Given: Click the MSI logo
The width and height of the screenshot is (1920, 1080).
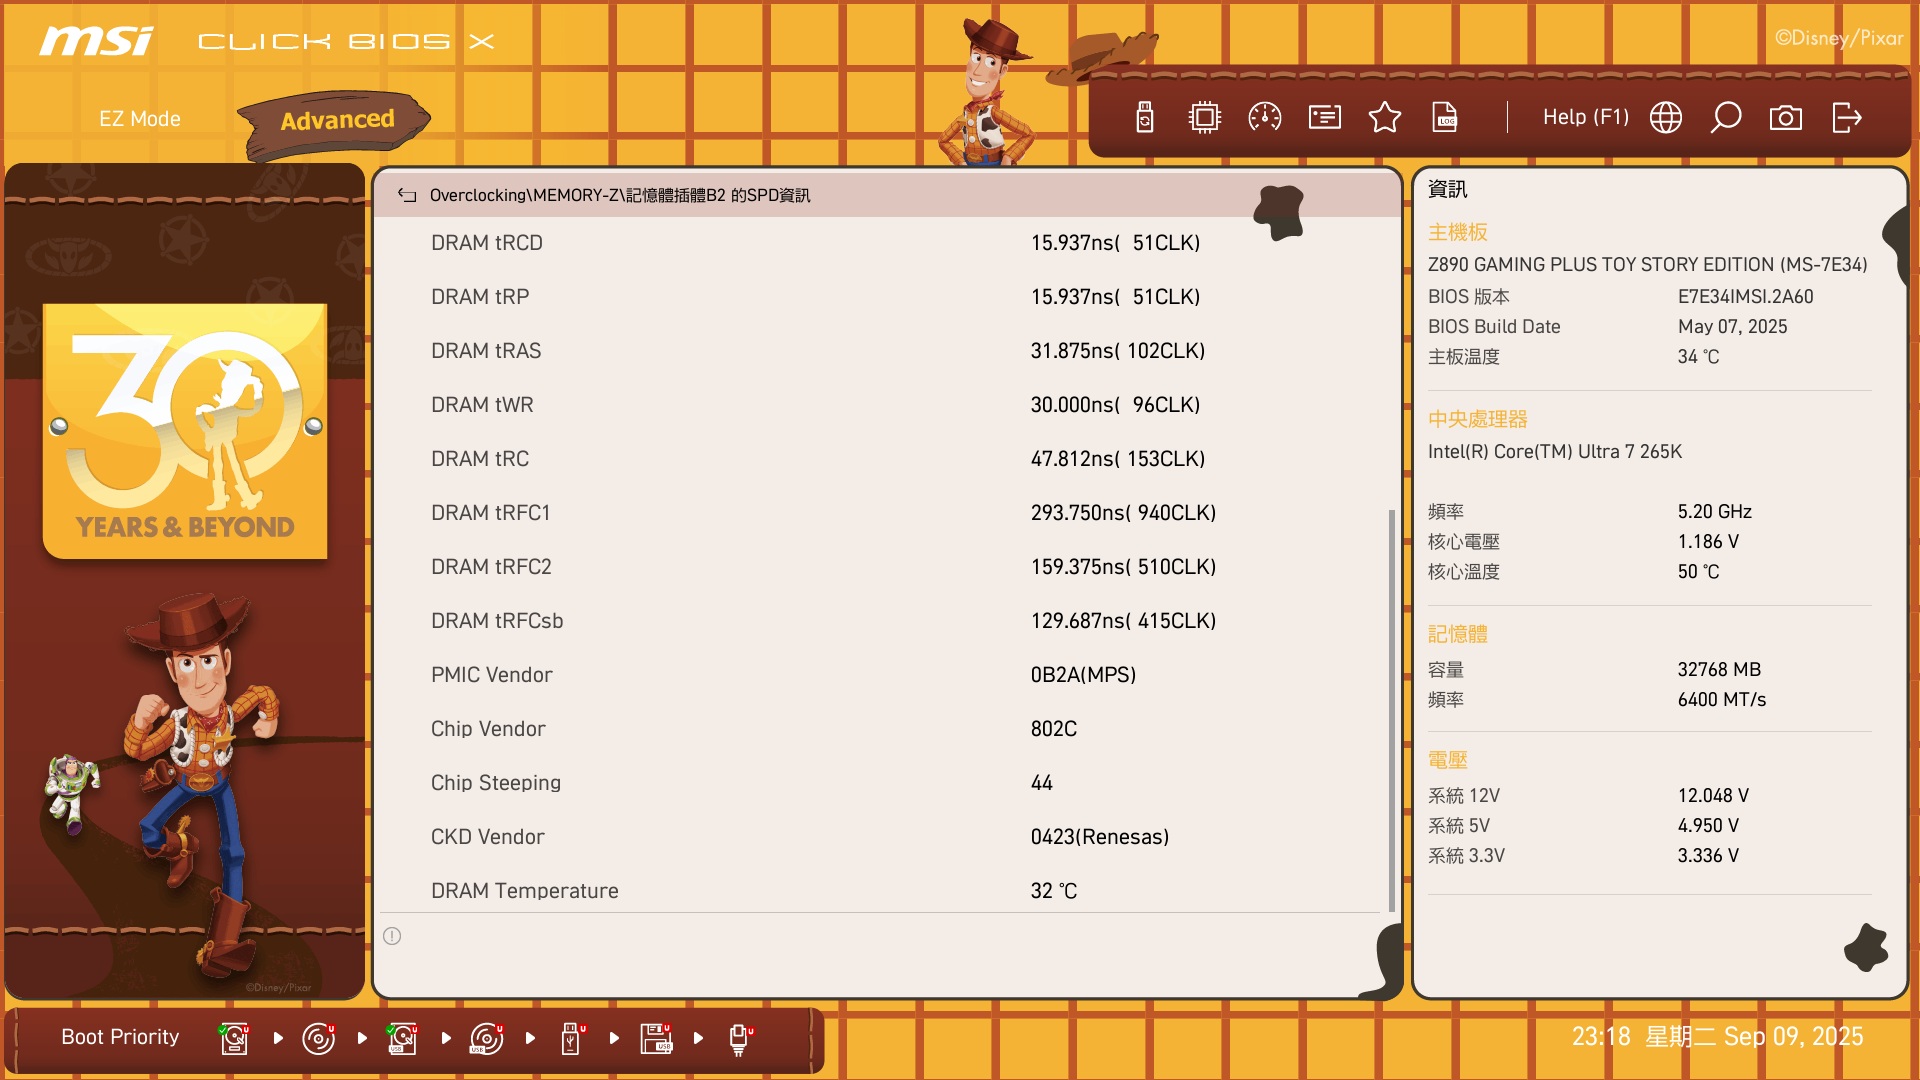Looking at the screenshot, I should click(96, 41).
